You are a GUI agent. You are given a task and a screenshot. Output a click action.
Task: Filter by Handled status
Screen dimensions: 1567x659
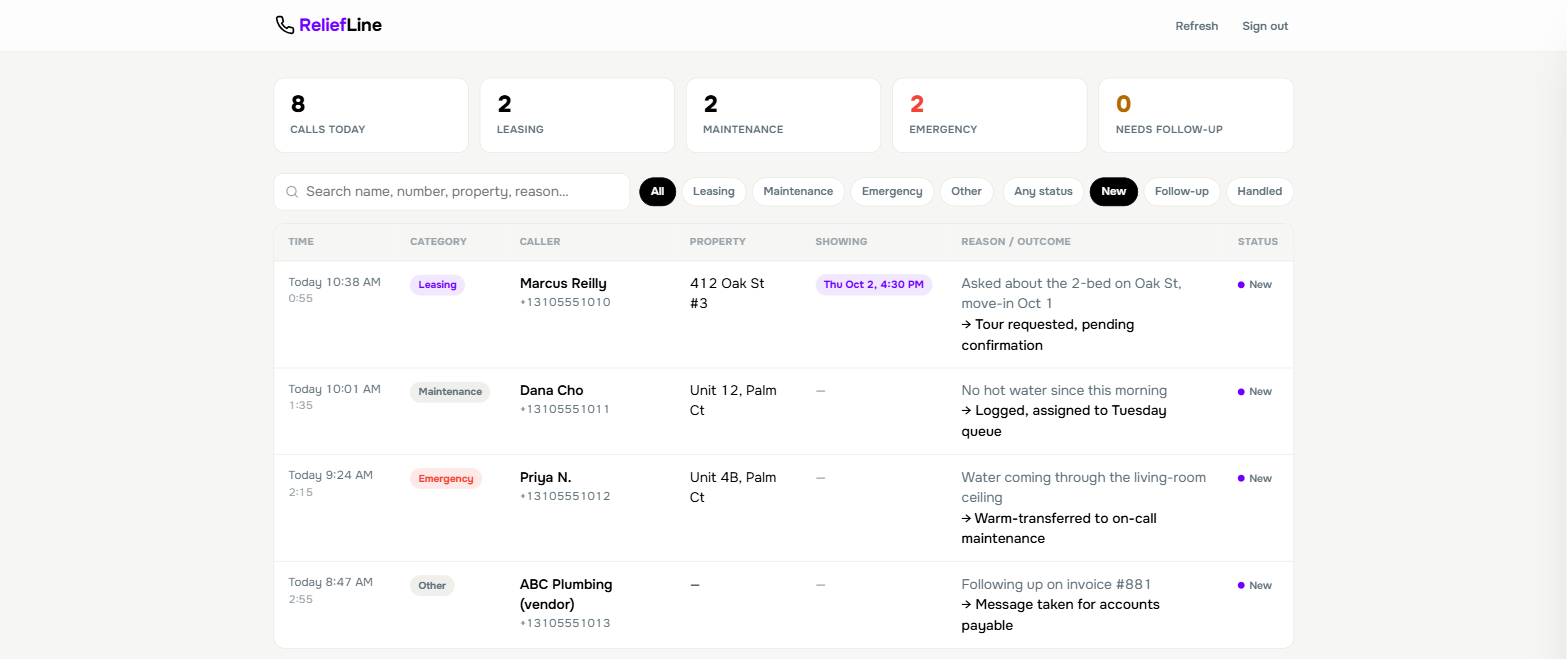click(x=1259, y=191)
